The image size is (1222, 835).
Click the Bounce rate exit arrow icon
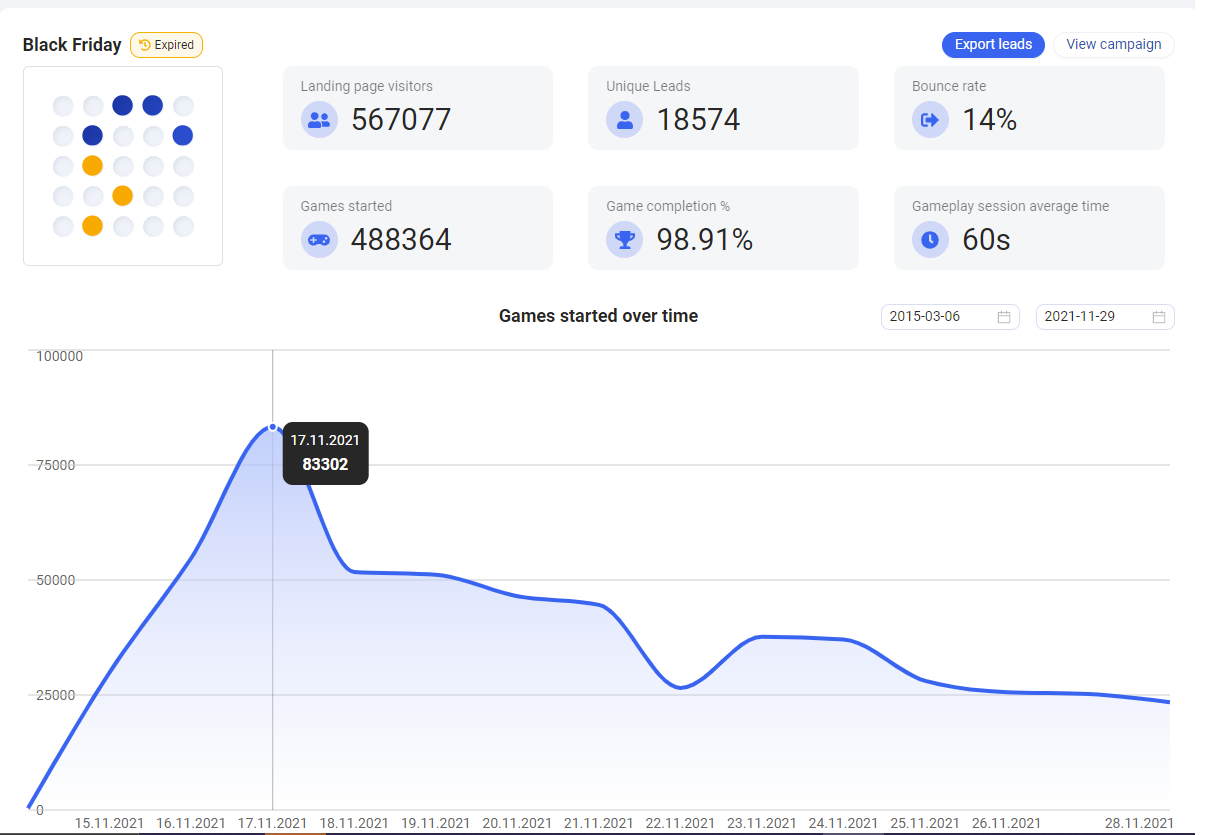point(930,120)
